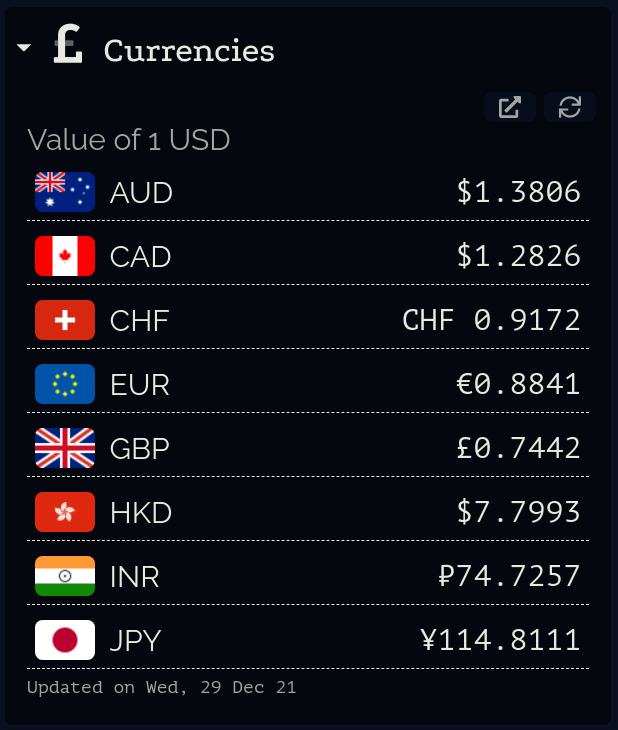Select the AUD currency label
This screenshot has width=618, height=730.
(x=141, y=193)
